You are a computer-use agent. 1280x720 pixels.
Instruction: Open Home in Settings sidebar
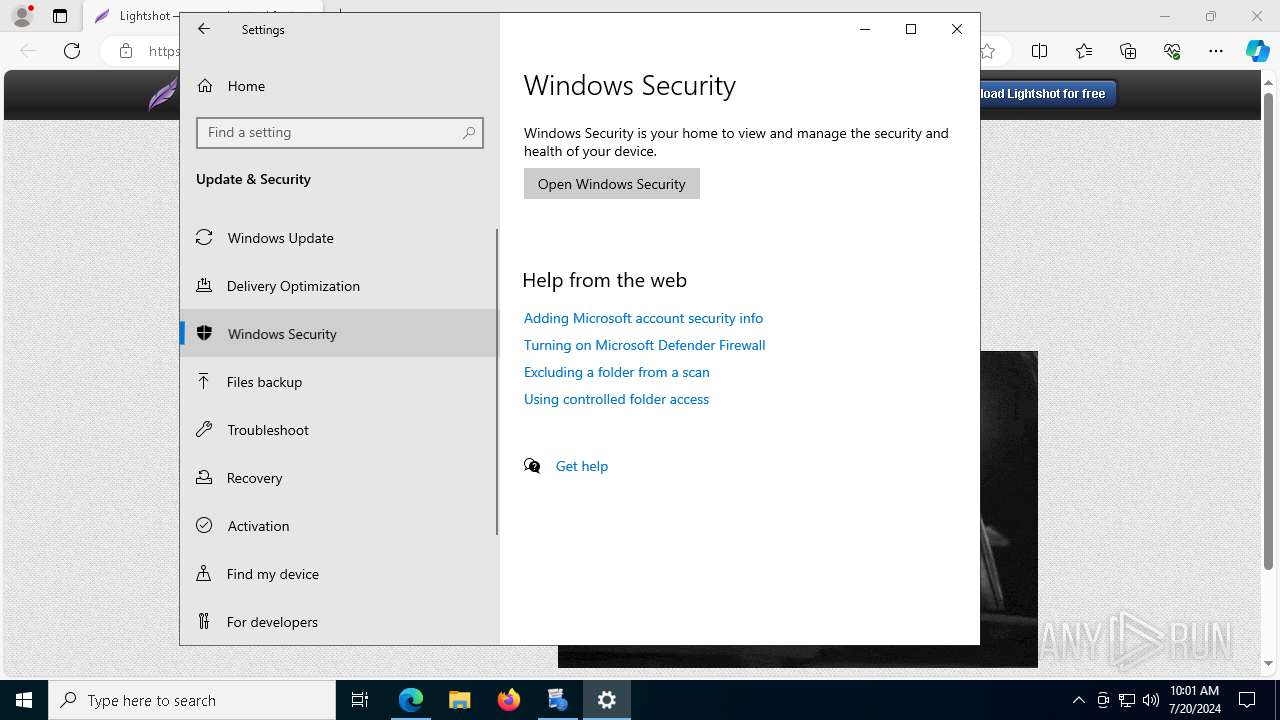pyautogui.click(x=339, y=86)
